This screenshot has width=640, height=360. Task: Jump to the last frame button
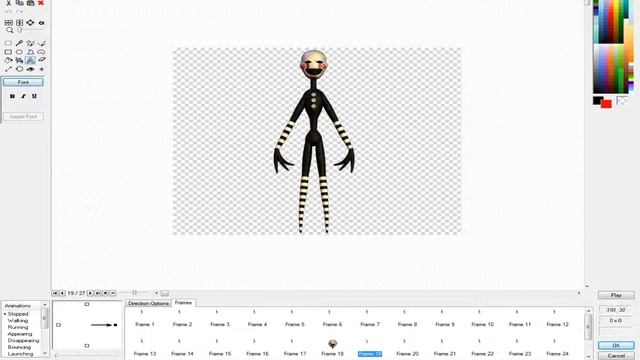[98, 293]
